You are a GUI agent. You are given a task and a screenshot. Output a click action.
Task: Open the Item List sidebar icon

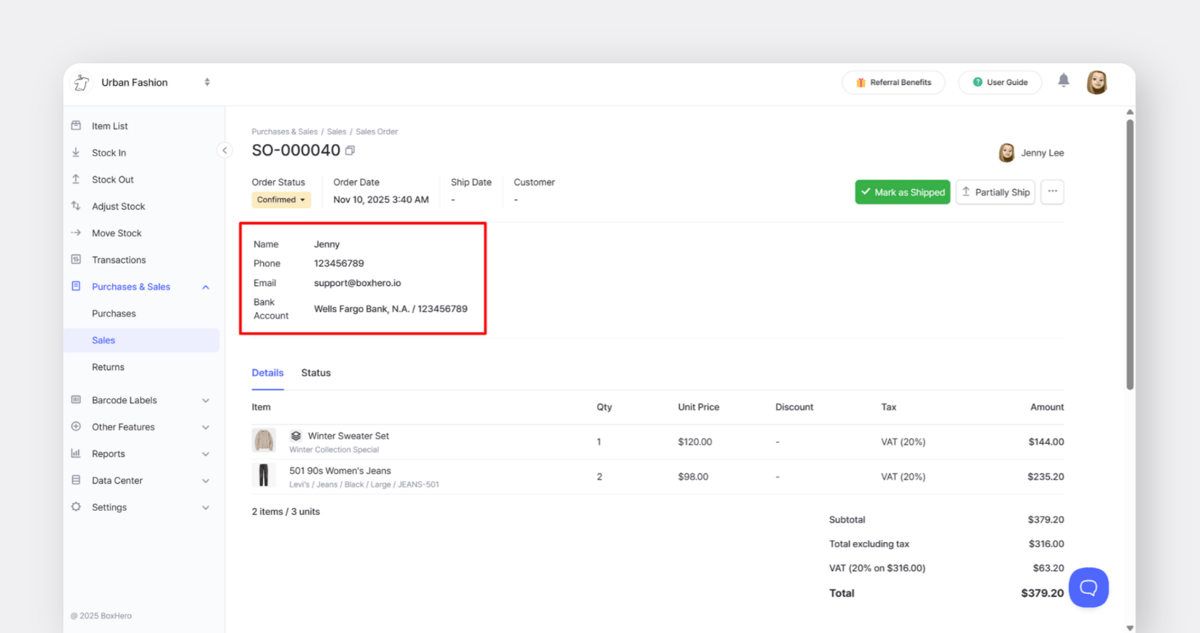(x=76, y=125)
